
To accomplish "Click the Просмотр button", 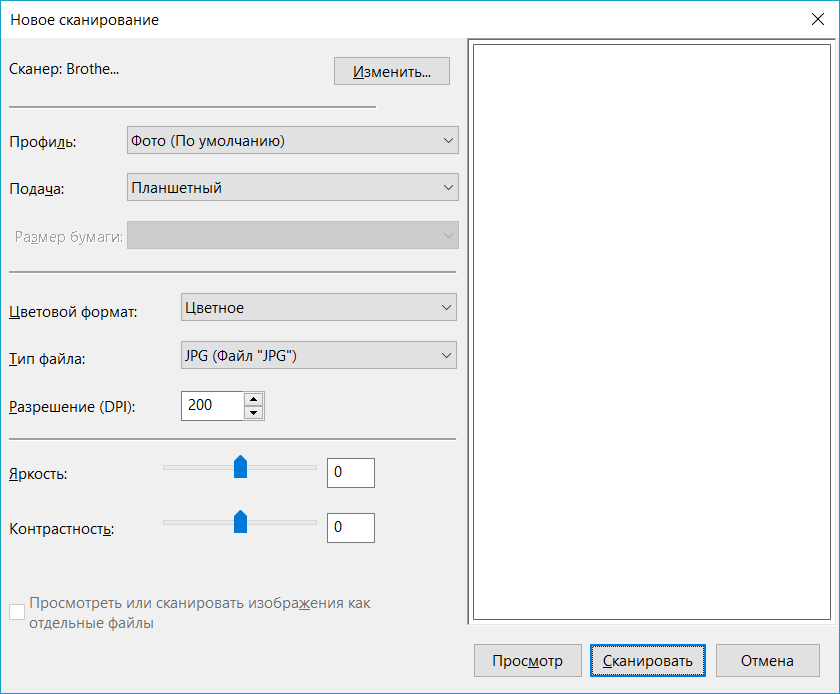I will pyautogui.click(x=528, y=661).
